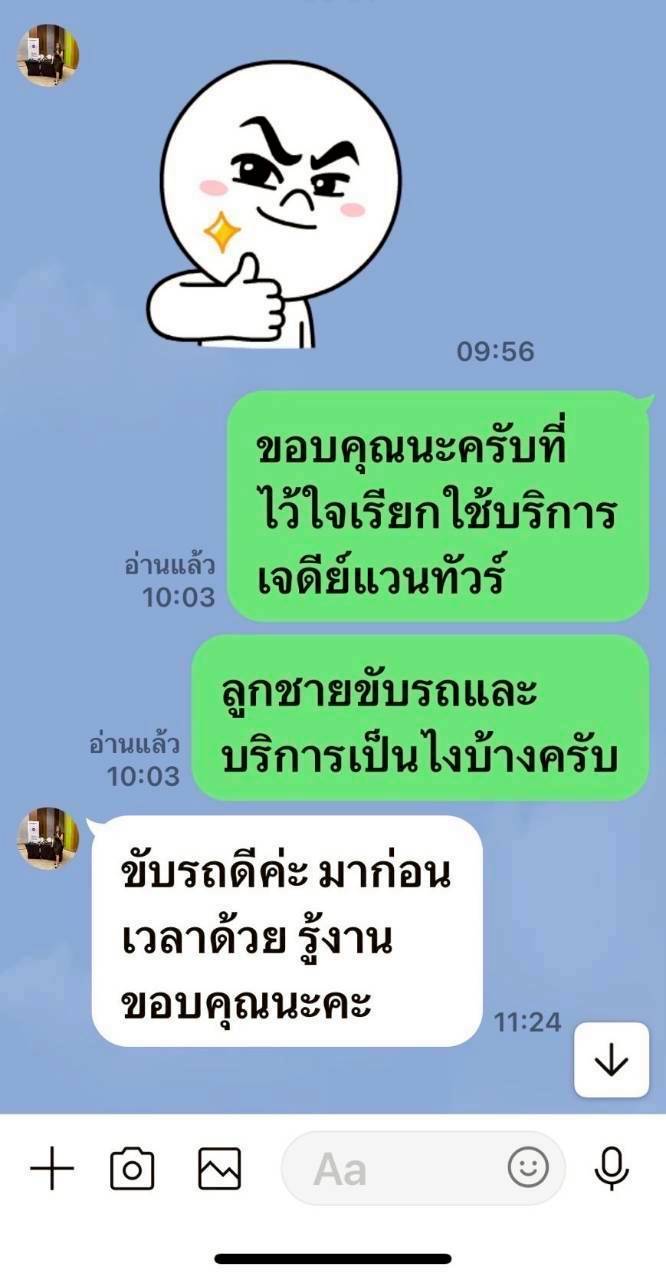
Task: Jump to latest message with down arrow
Action: 610,1061
